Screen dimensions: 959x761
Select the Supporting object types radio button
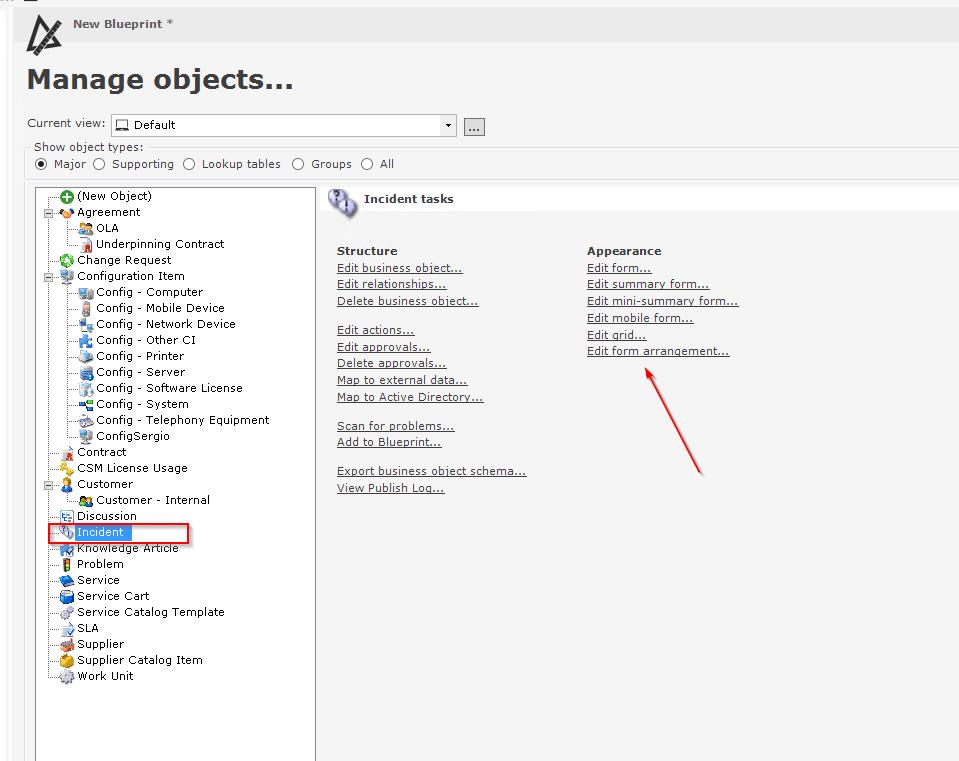(99, 164)
